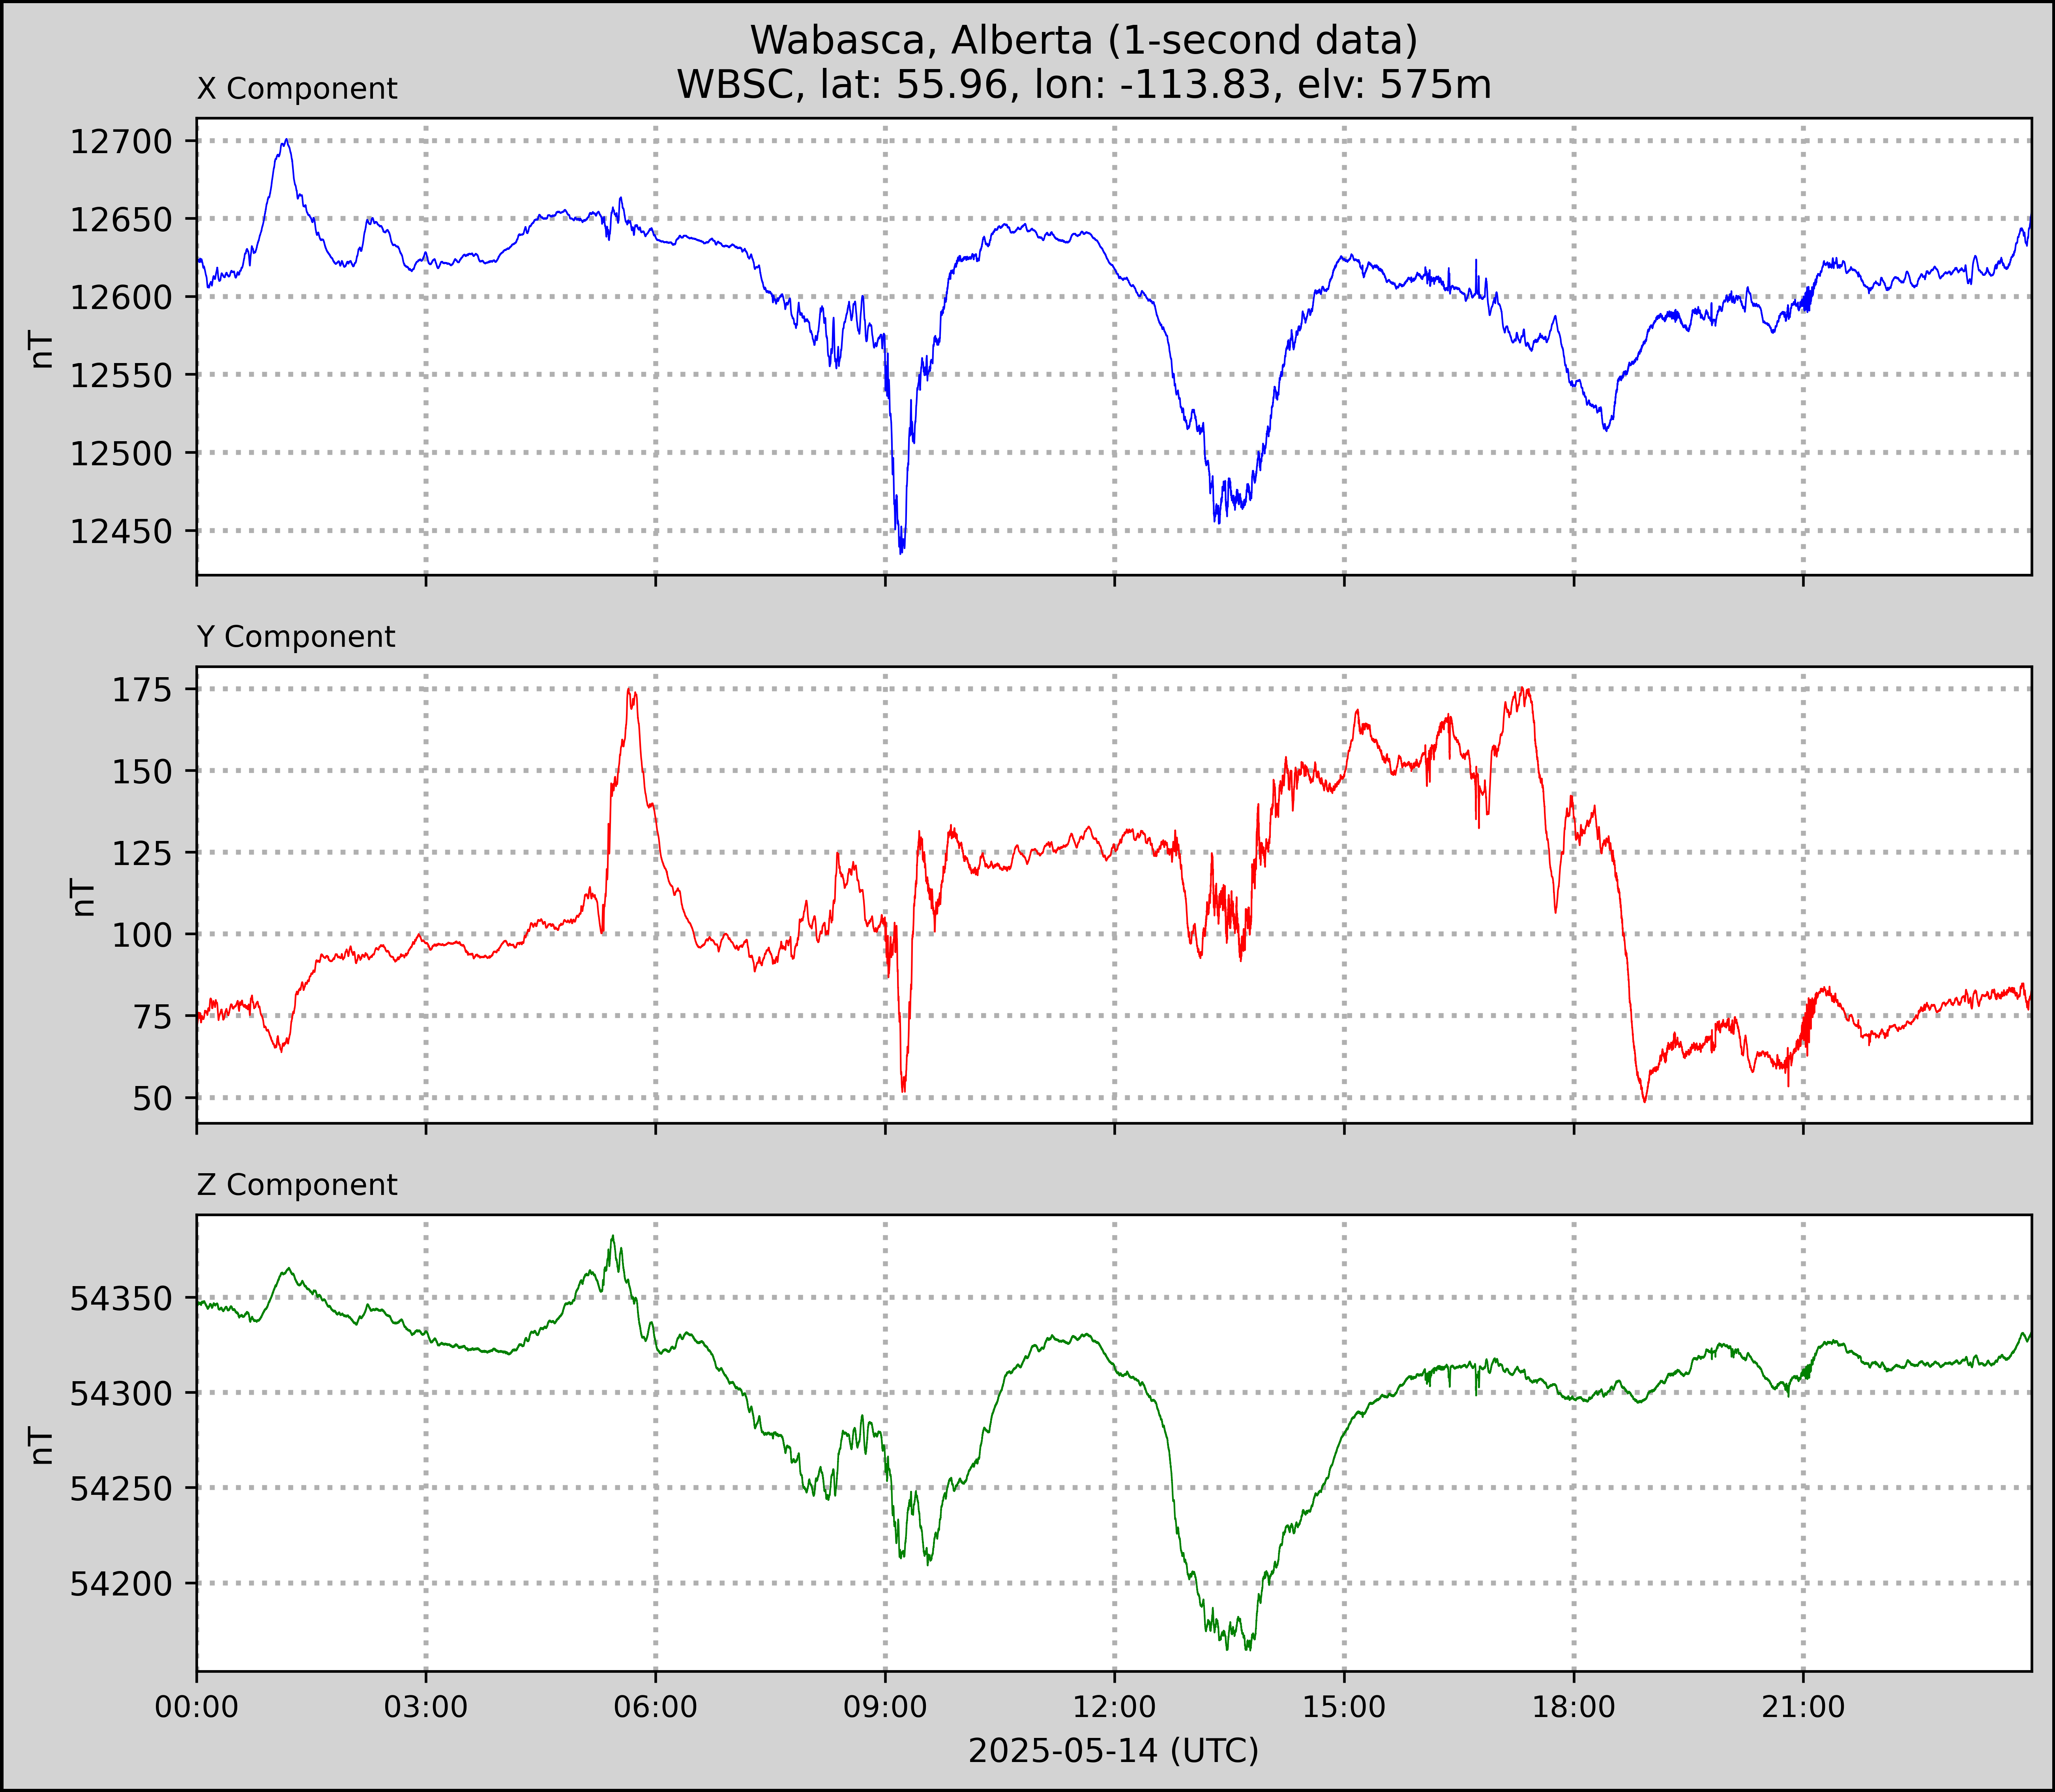Click the 125 tick on Y plot
The image size is (2055, 1792).
coord(142,854)
